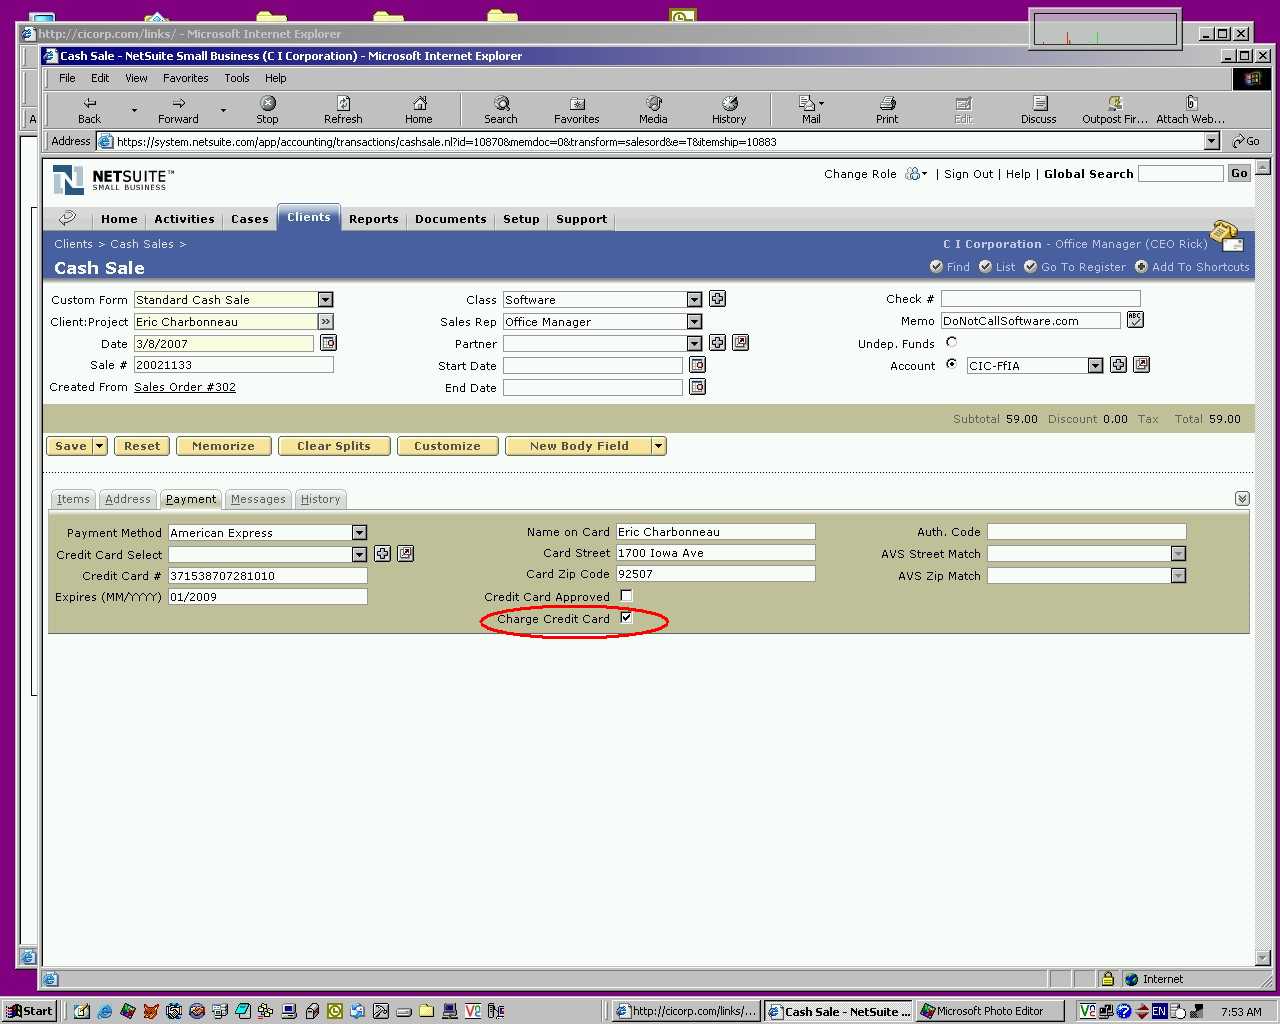Click the add new icon beside Credit Card Select
Image resolution: width=1280 pixels, height=1024 pixels.
(x=382, y=554)
